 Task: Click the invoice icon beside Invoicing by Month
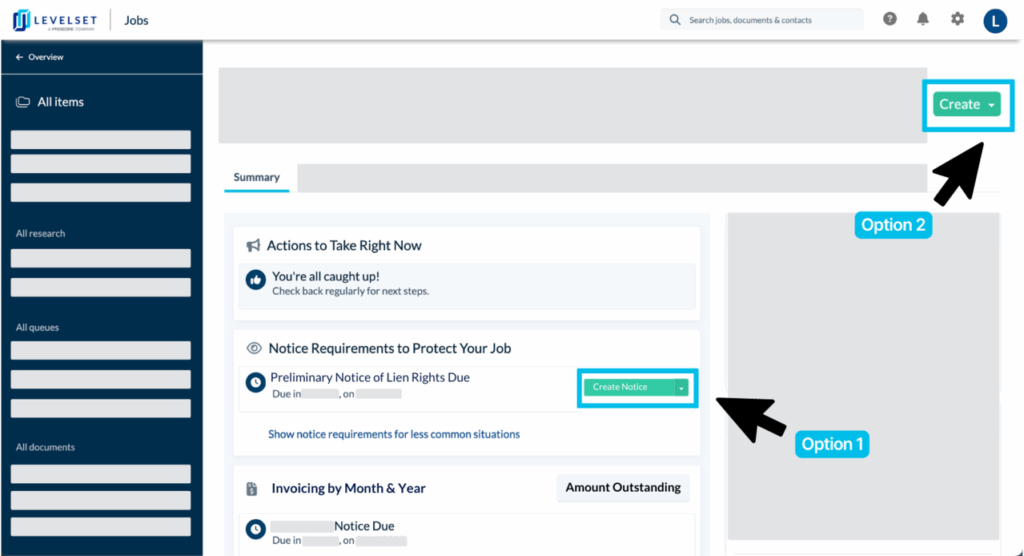[253, 489]
